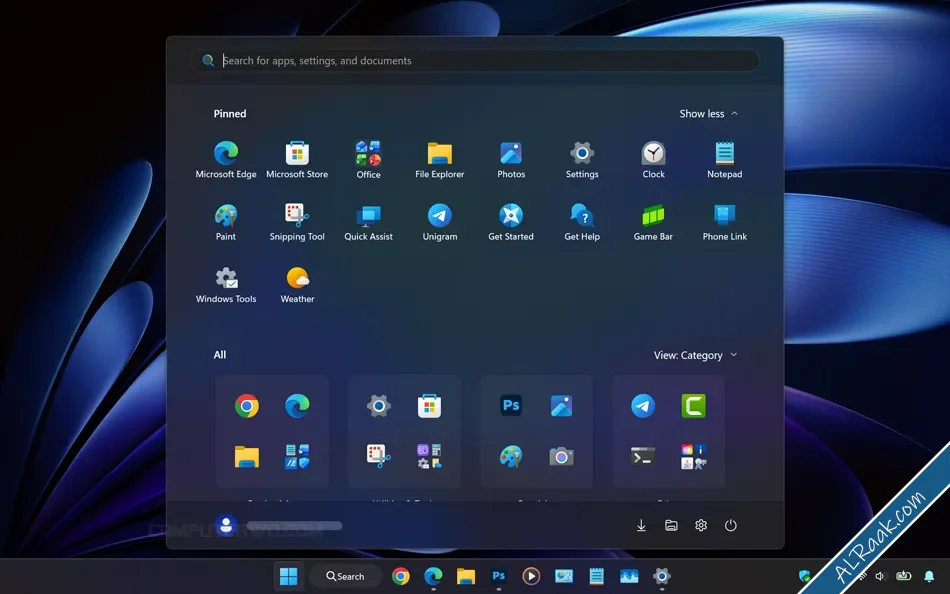This screenshot has width=950, height=594.
Task: Open Windows Security shield in system tray
Action: click(x=804, y=576)
